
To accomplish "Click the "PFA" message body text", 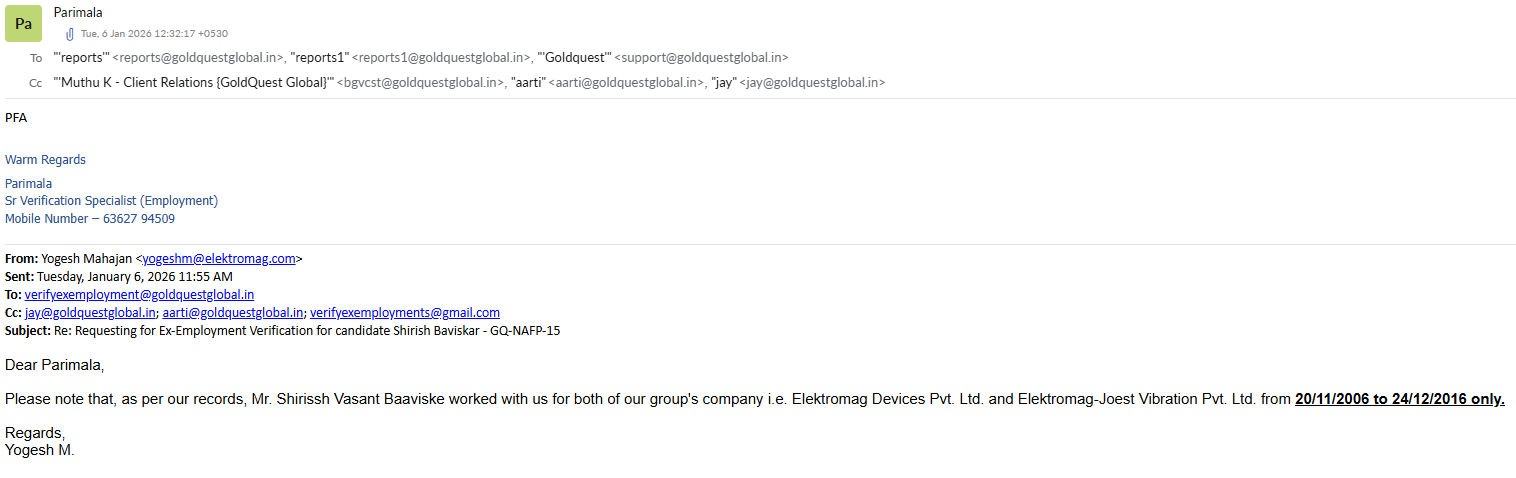I will point(16,118).
